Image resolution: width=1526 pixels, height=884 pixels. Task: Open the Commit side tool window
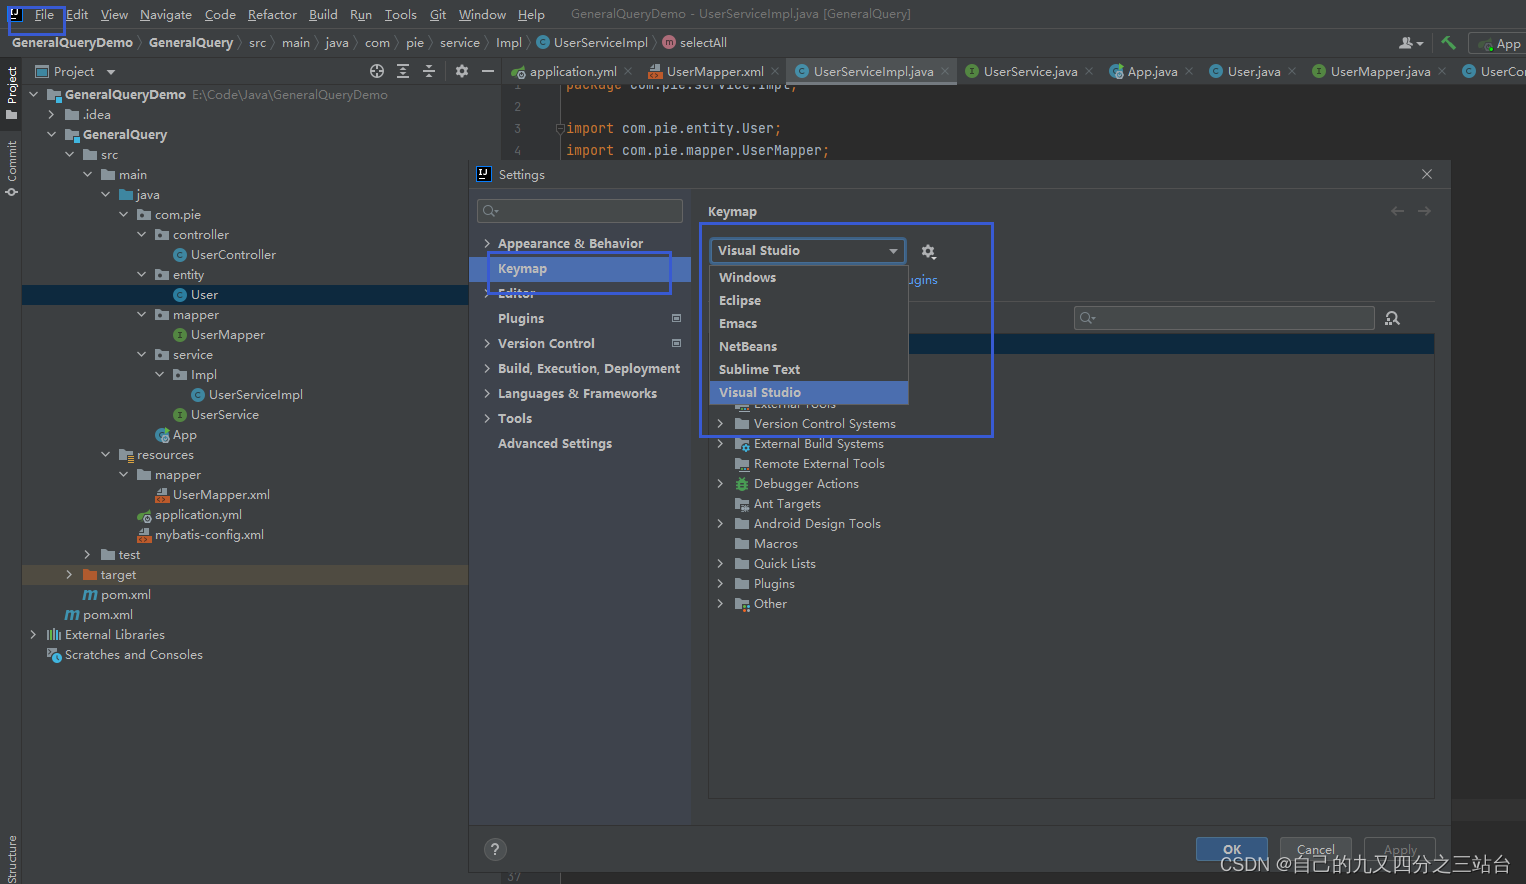[11, 168]
